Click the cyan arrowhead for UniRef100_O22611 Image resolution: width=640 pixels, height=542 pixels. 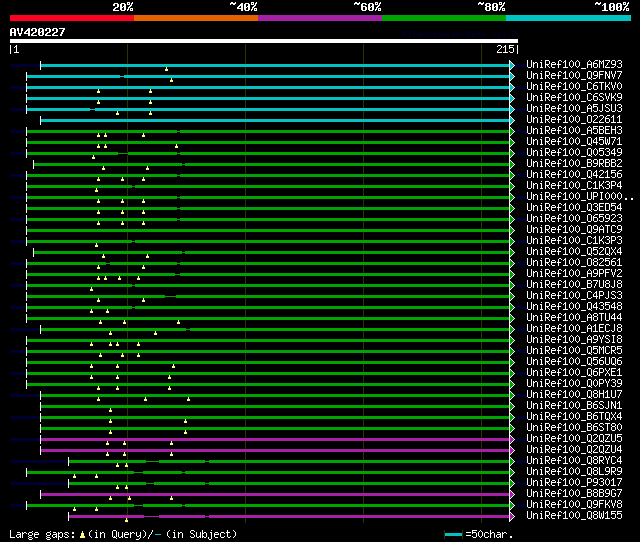[x=513, y=120]
